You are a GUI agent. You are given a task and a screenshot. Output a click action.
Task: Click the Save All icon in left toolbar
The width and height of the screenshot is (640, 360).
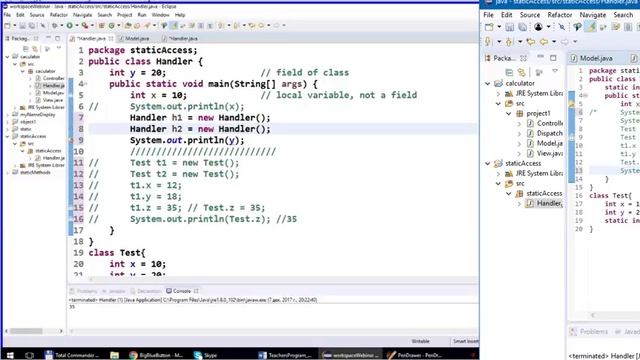(31, 25)
